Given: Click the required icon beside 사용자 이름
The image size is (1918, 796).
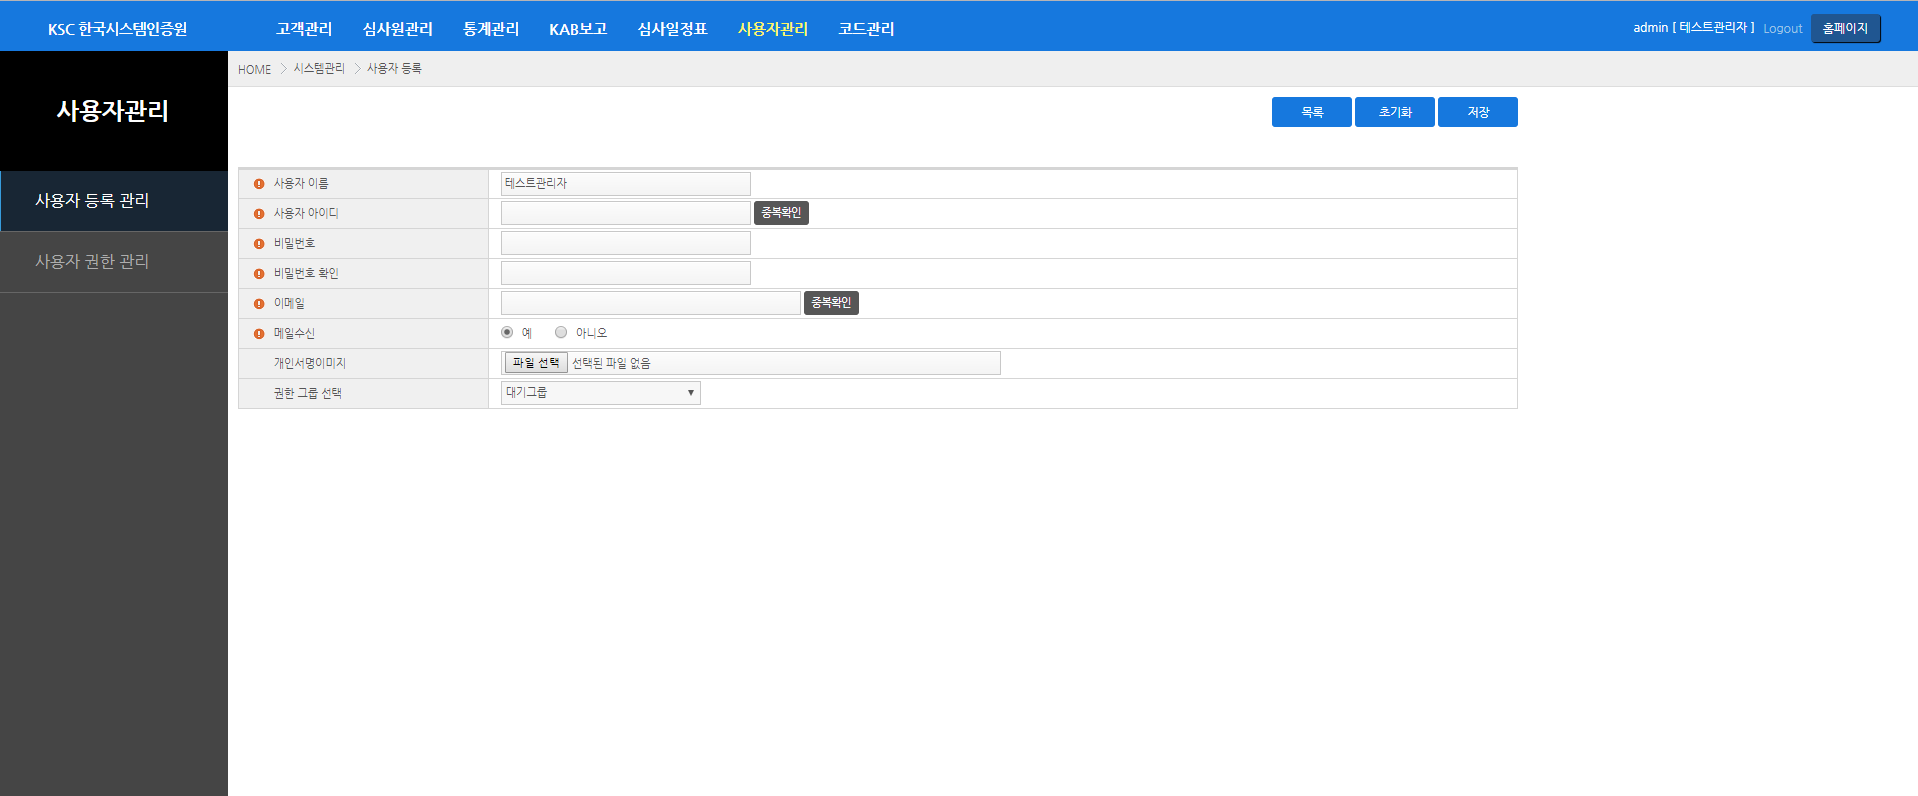Looking at the screenshot, I should click(x=259, y=184).
